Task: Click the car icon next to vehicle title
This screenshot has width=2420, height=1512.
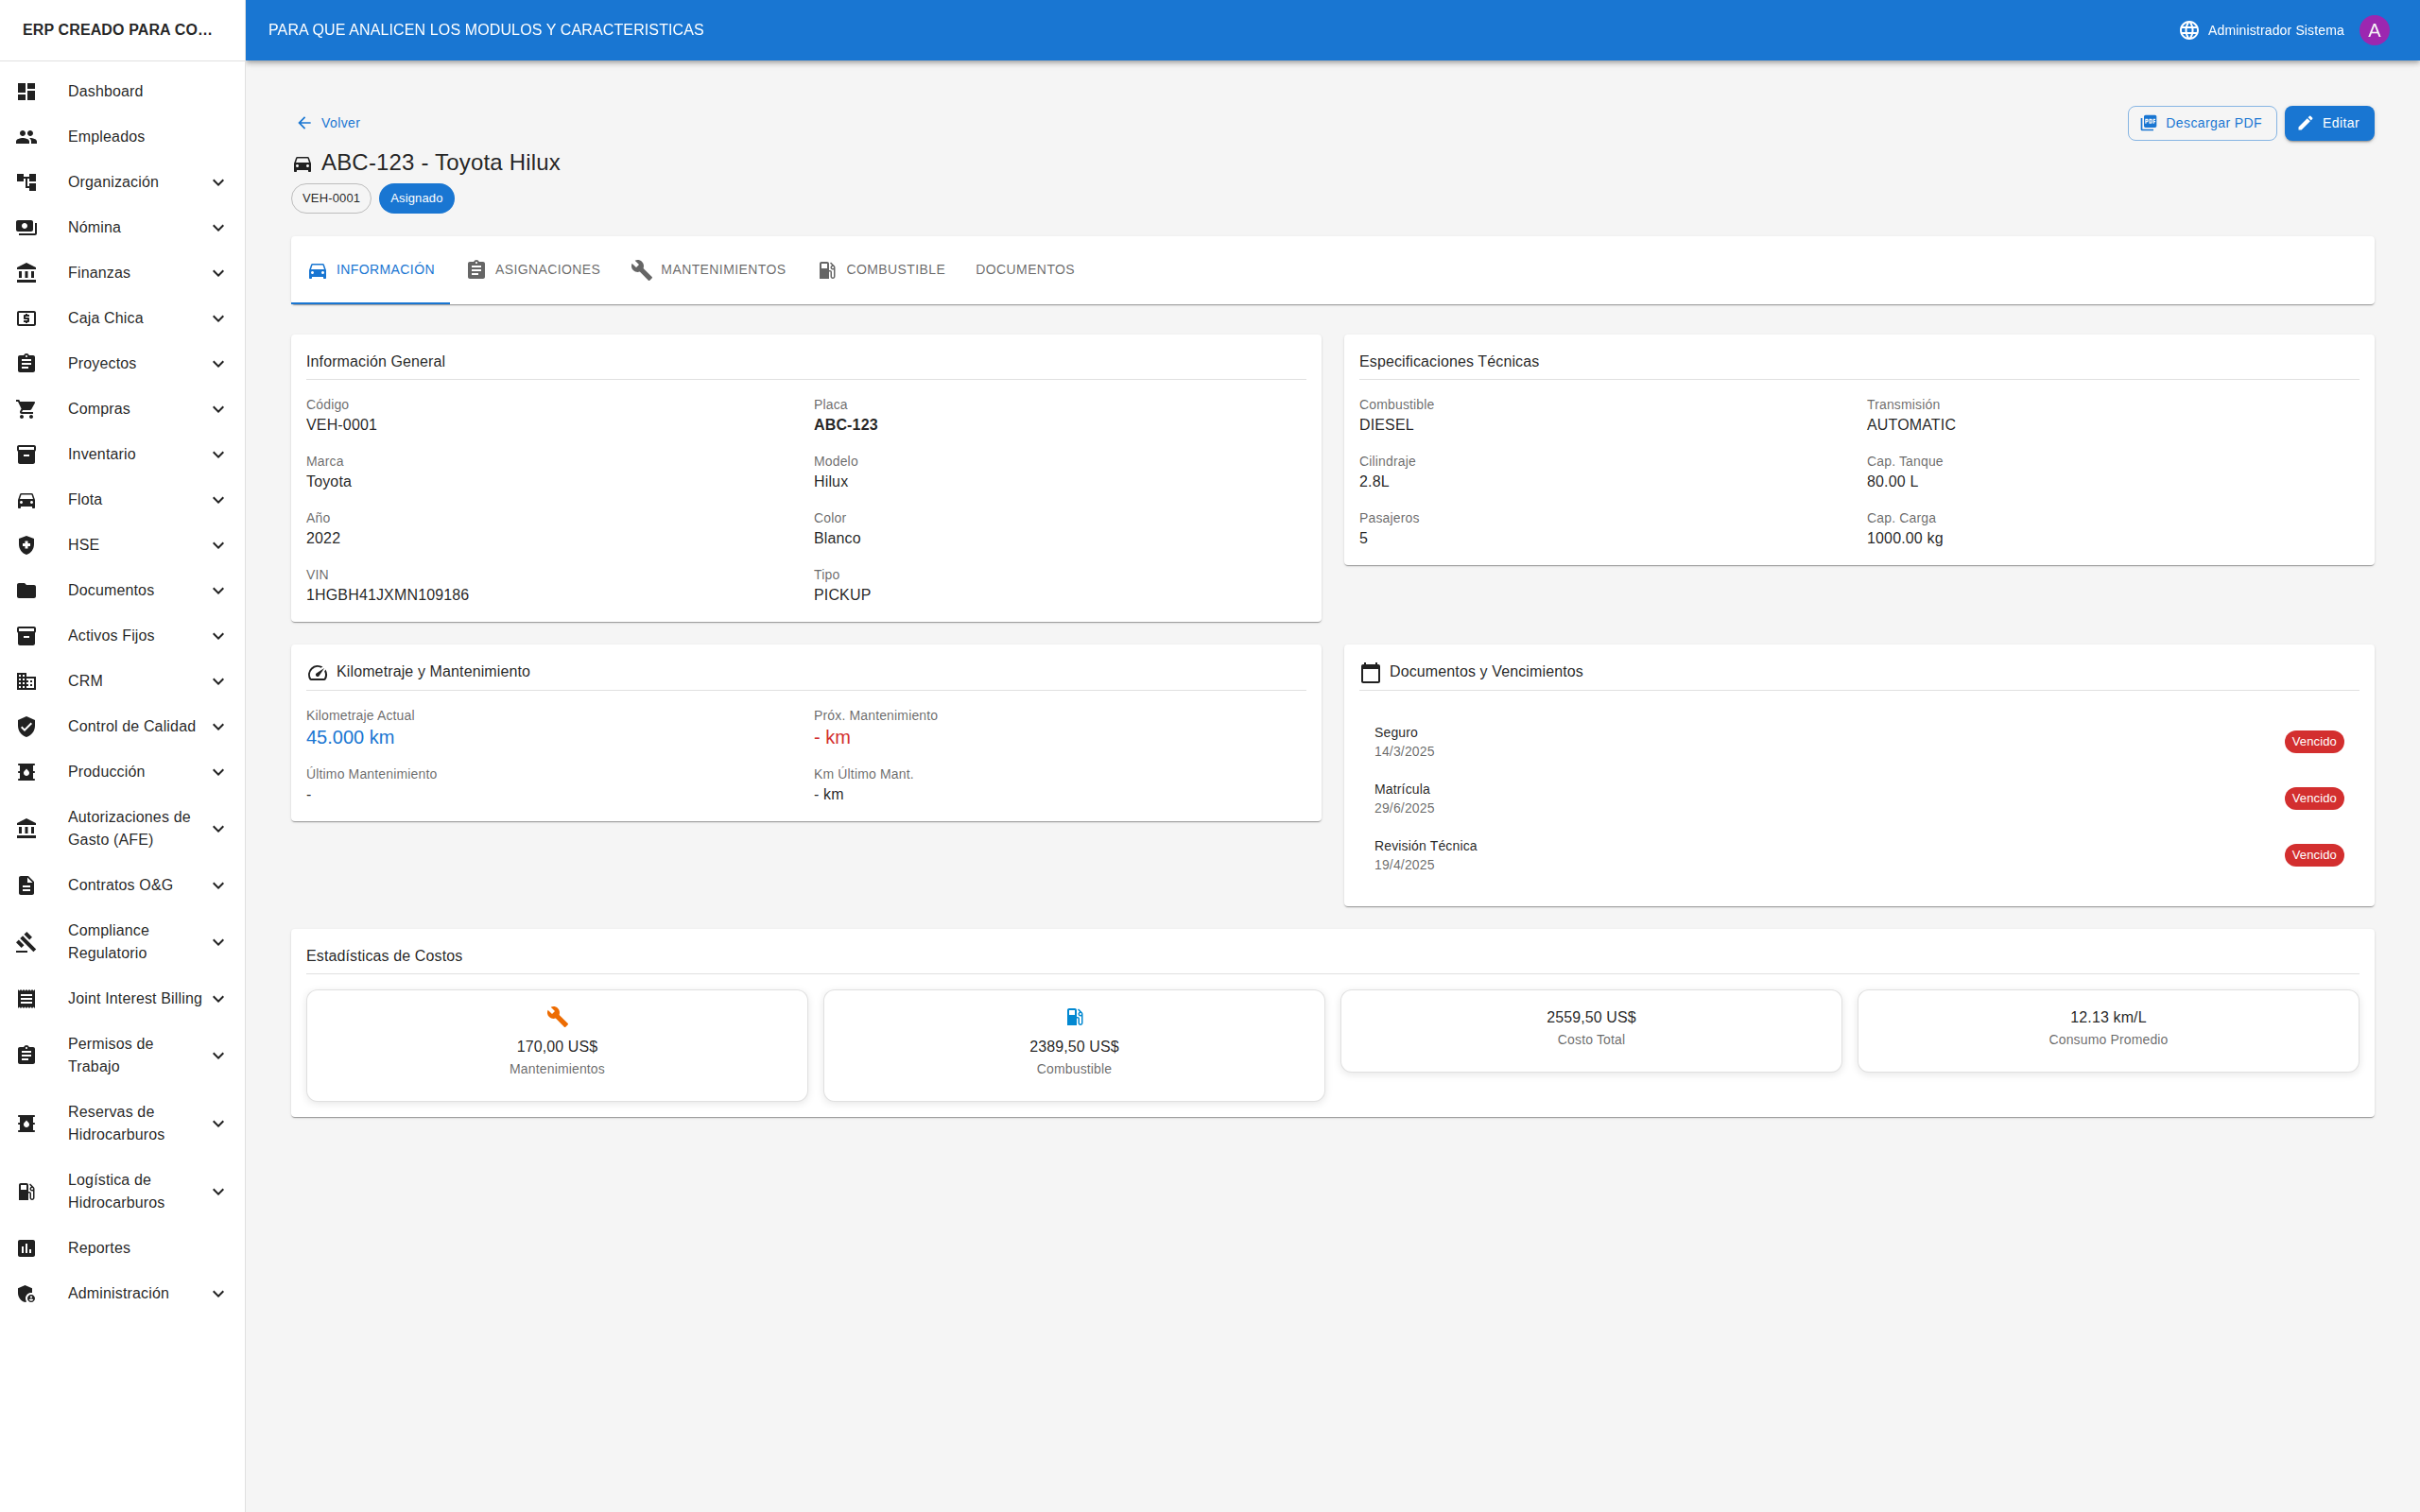Action: [302, 164]
